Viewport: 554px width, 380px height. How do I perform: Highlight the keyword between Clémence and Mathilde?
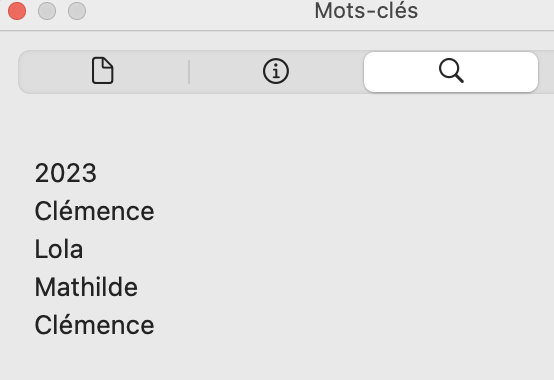[59, 249]
